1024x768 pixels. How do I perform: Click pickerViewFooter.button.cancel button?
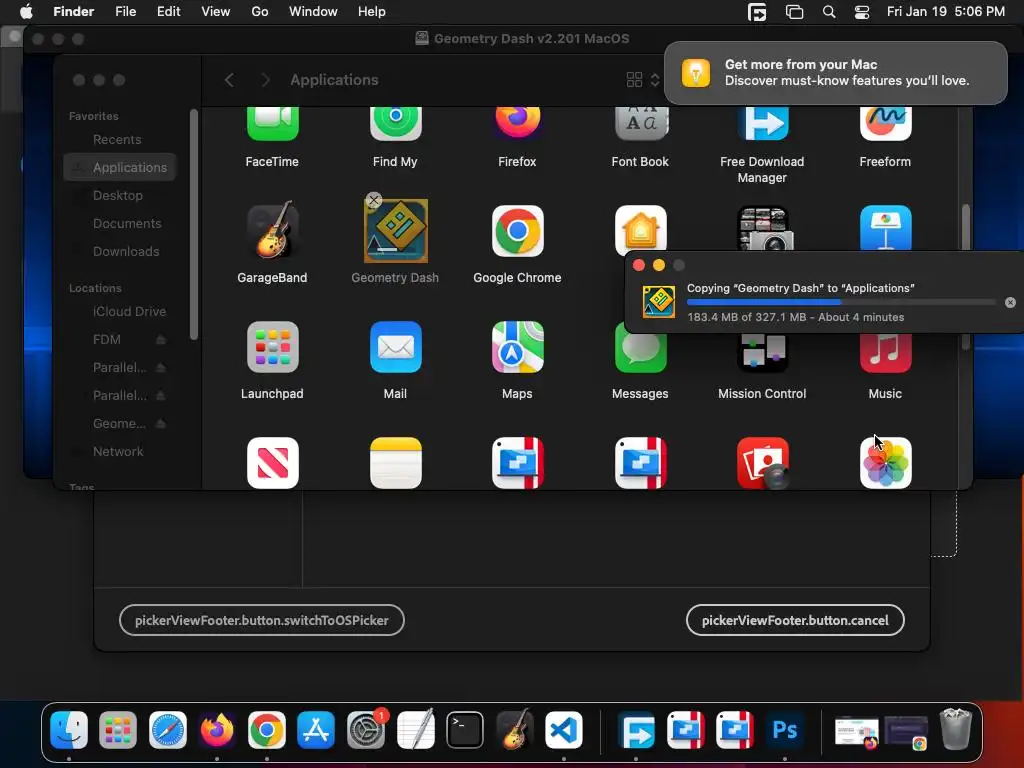pos(795,620)
